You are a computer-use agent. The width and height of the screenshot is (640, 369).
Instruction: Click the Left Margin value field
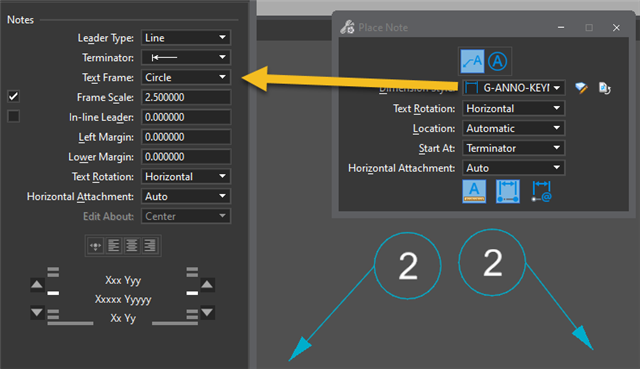click(x=186, y=137)
